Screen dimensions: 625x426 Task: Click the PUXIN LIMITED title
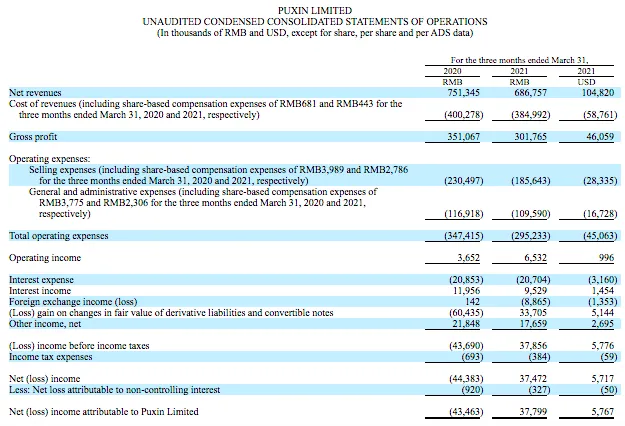[x=315, y=10]
